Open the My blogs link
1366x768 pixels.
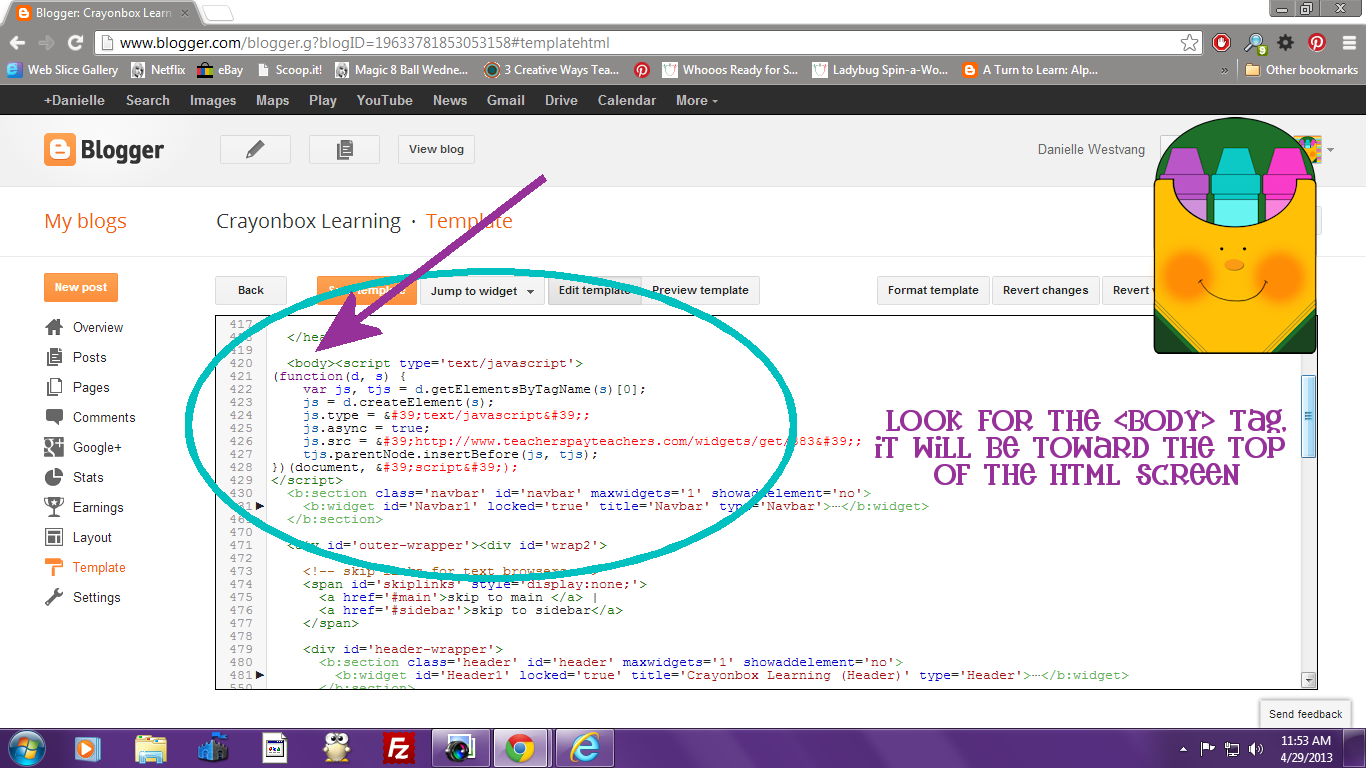[86, 222]
